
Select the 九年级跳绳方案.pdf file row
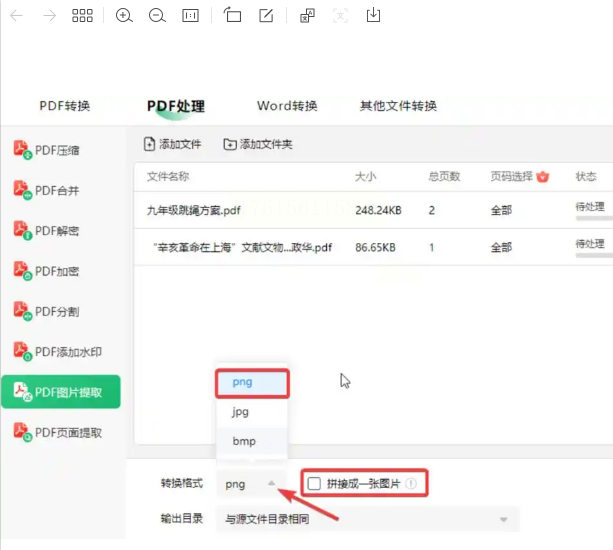[x=373, y=210]
